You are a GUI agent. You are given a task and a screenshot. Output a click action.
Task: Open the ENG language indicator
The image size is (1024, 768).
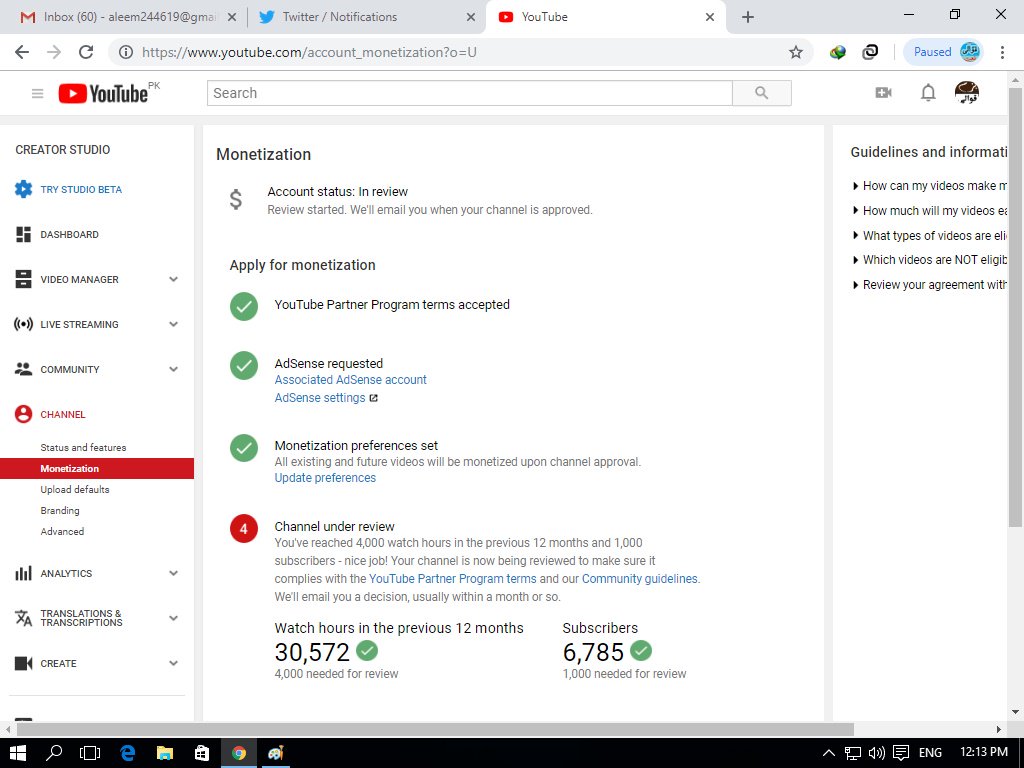tap(930, 753)
